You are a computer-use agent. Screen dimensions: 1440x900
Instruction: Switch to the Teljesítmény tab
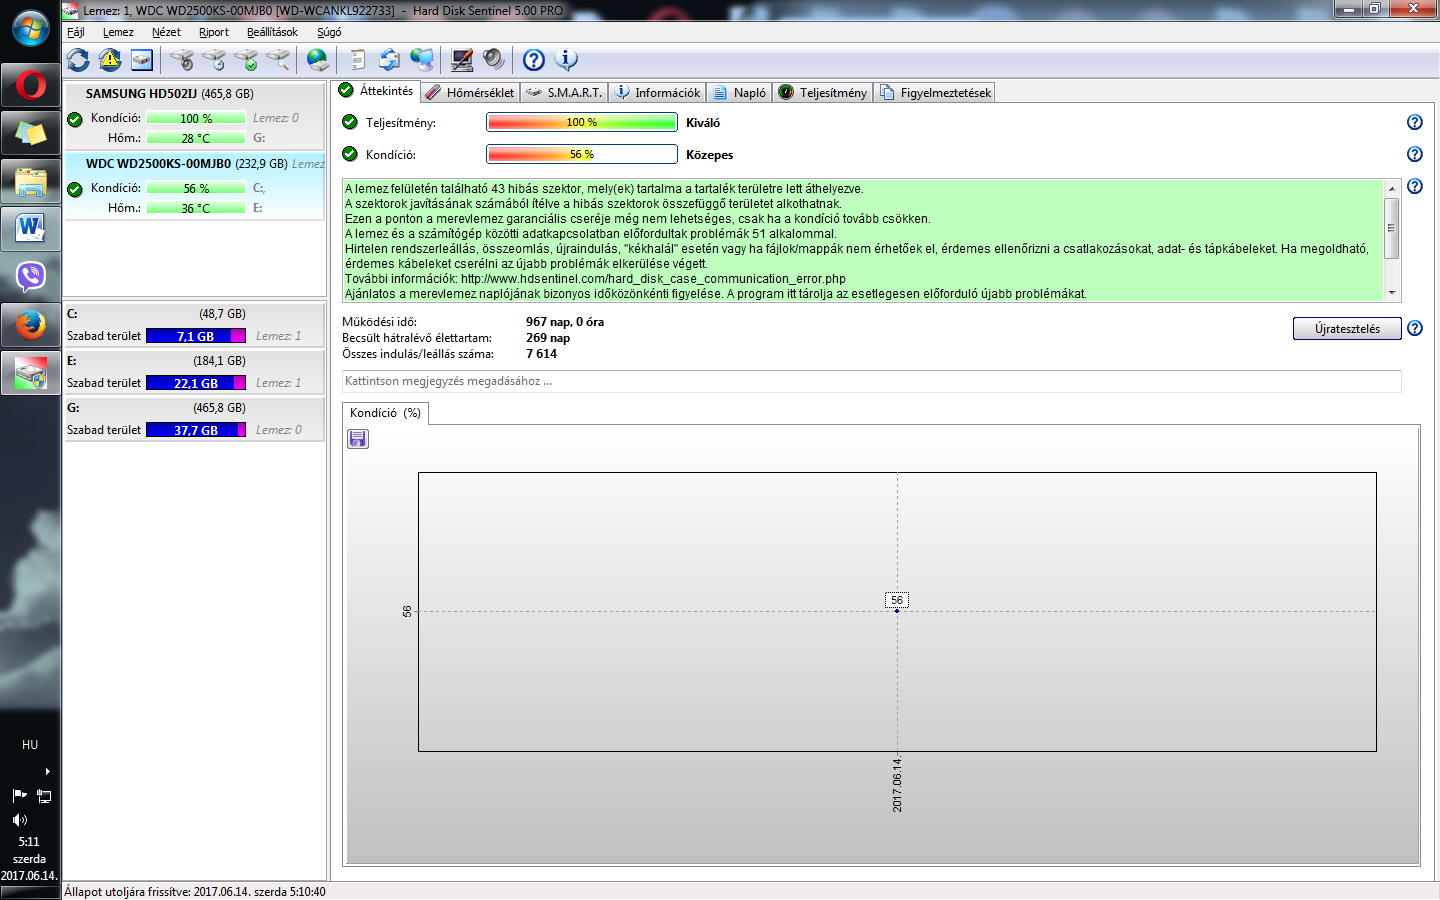823,92
